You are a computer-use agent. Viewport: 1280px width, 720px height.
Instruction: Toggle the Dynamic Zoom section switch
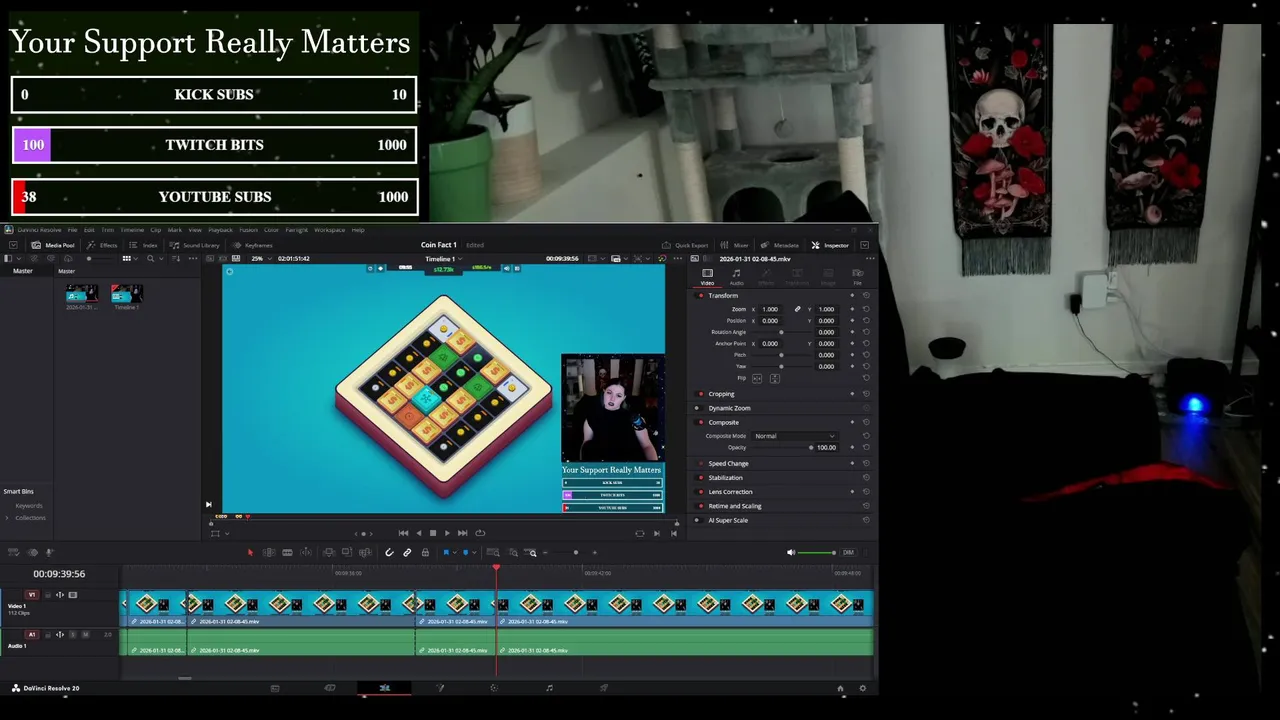coord(700,408)
